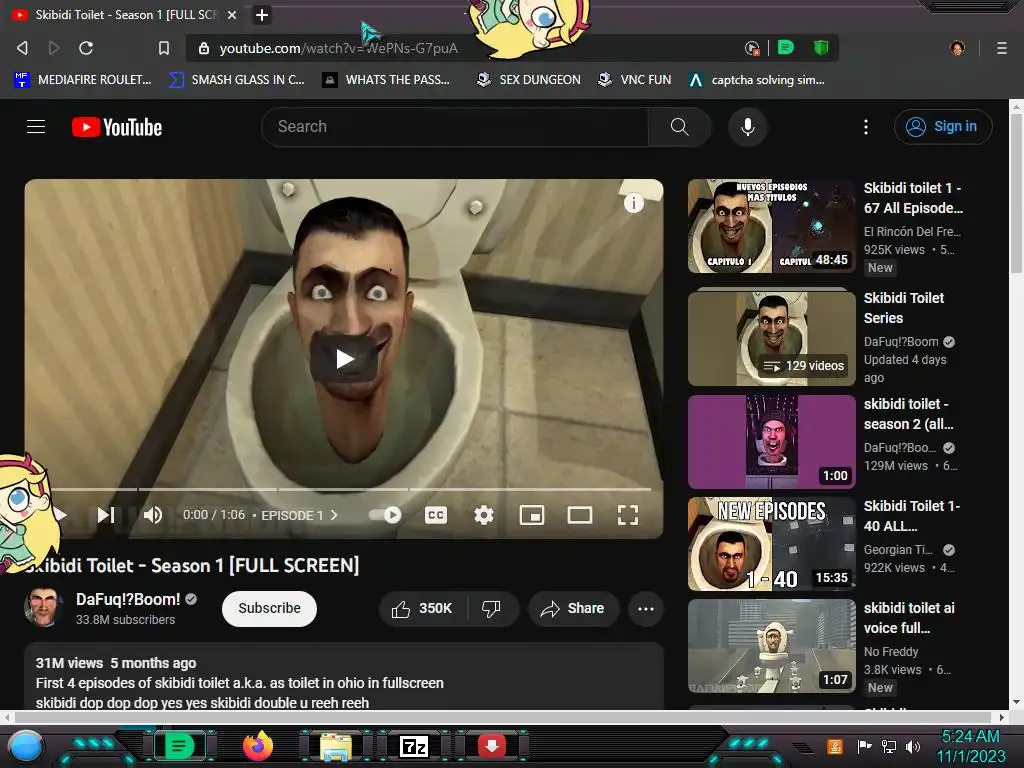Click the horizontal scrollbar at bottom
The height and width of the screenshot is (768, 1024).
click(x=503, y=717)
